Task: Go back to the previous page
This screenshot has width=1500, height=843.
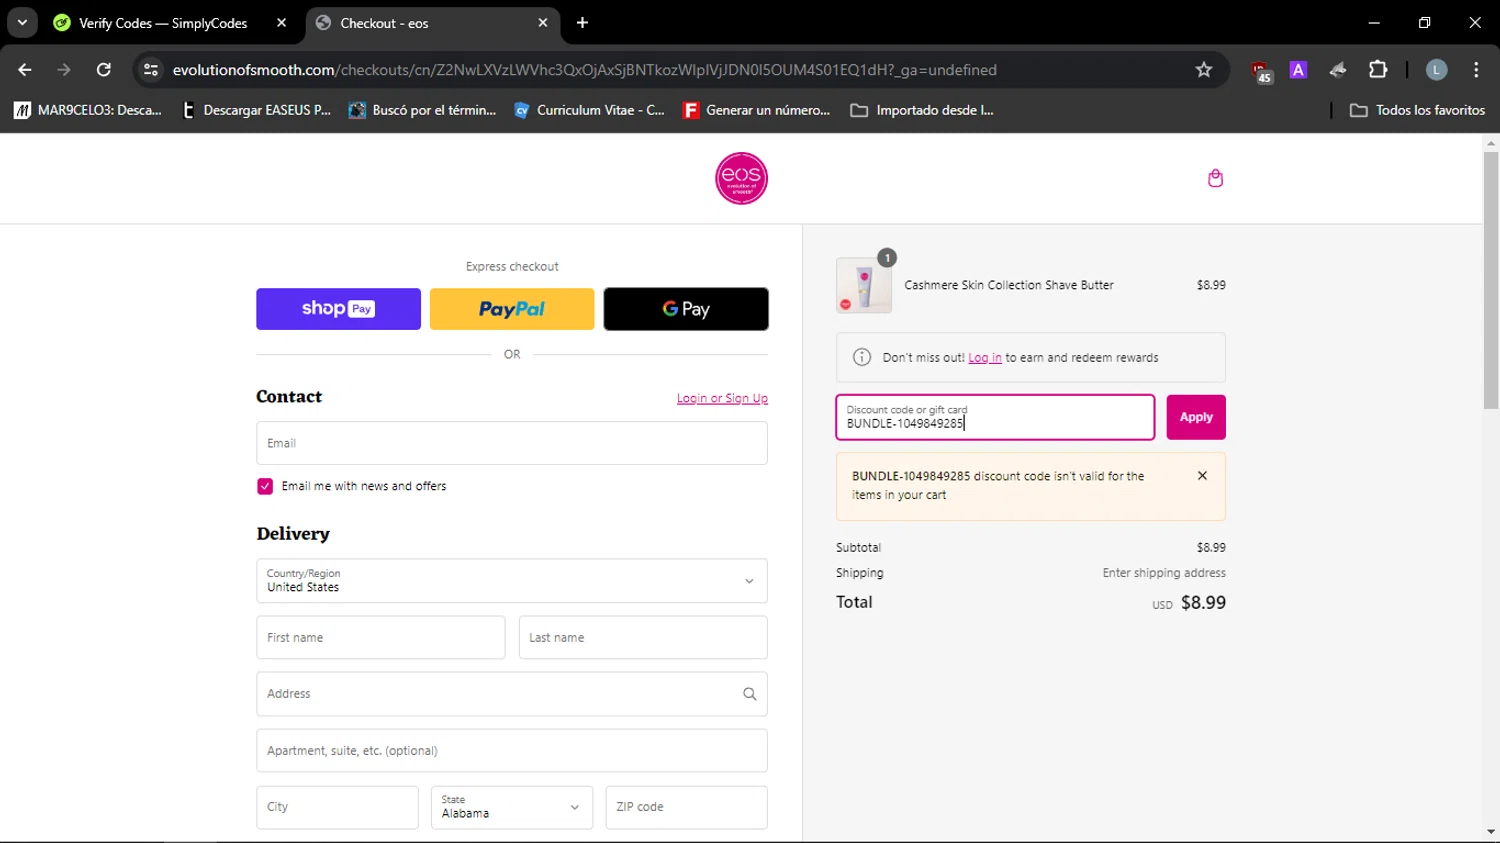Action: pos(25,70)
